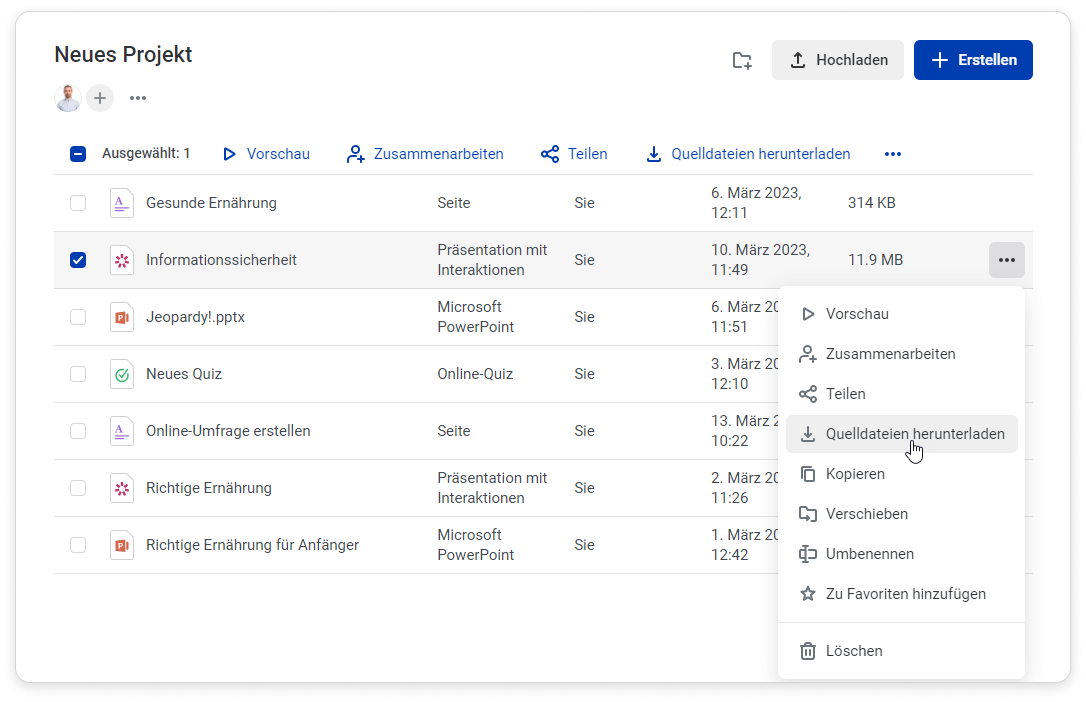Open the Richtige Ernährung für Anfänger file
This screenshot has height=702, width=1086.
252,545
